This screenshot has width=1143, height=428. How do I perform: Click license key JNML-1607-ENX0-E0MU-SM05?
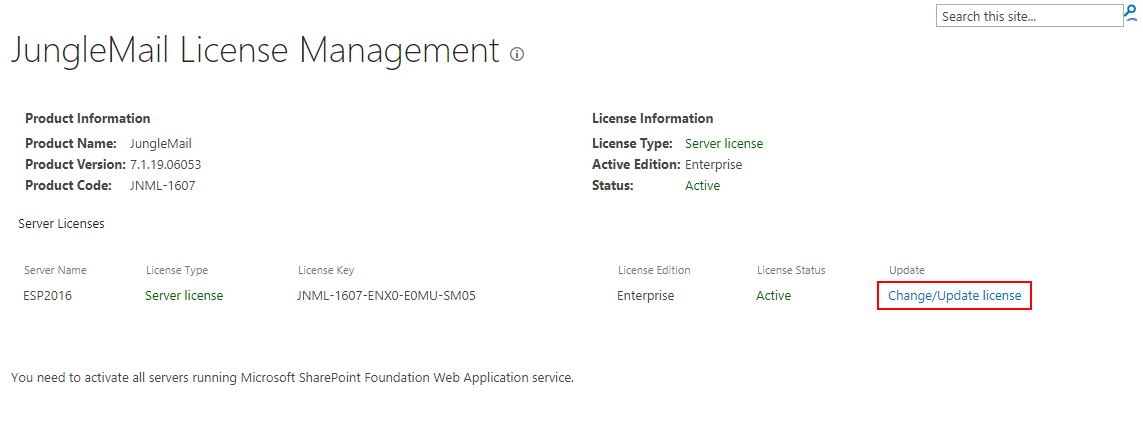[x=386, y=296]
